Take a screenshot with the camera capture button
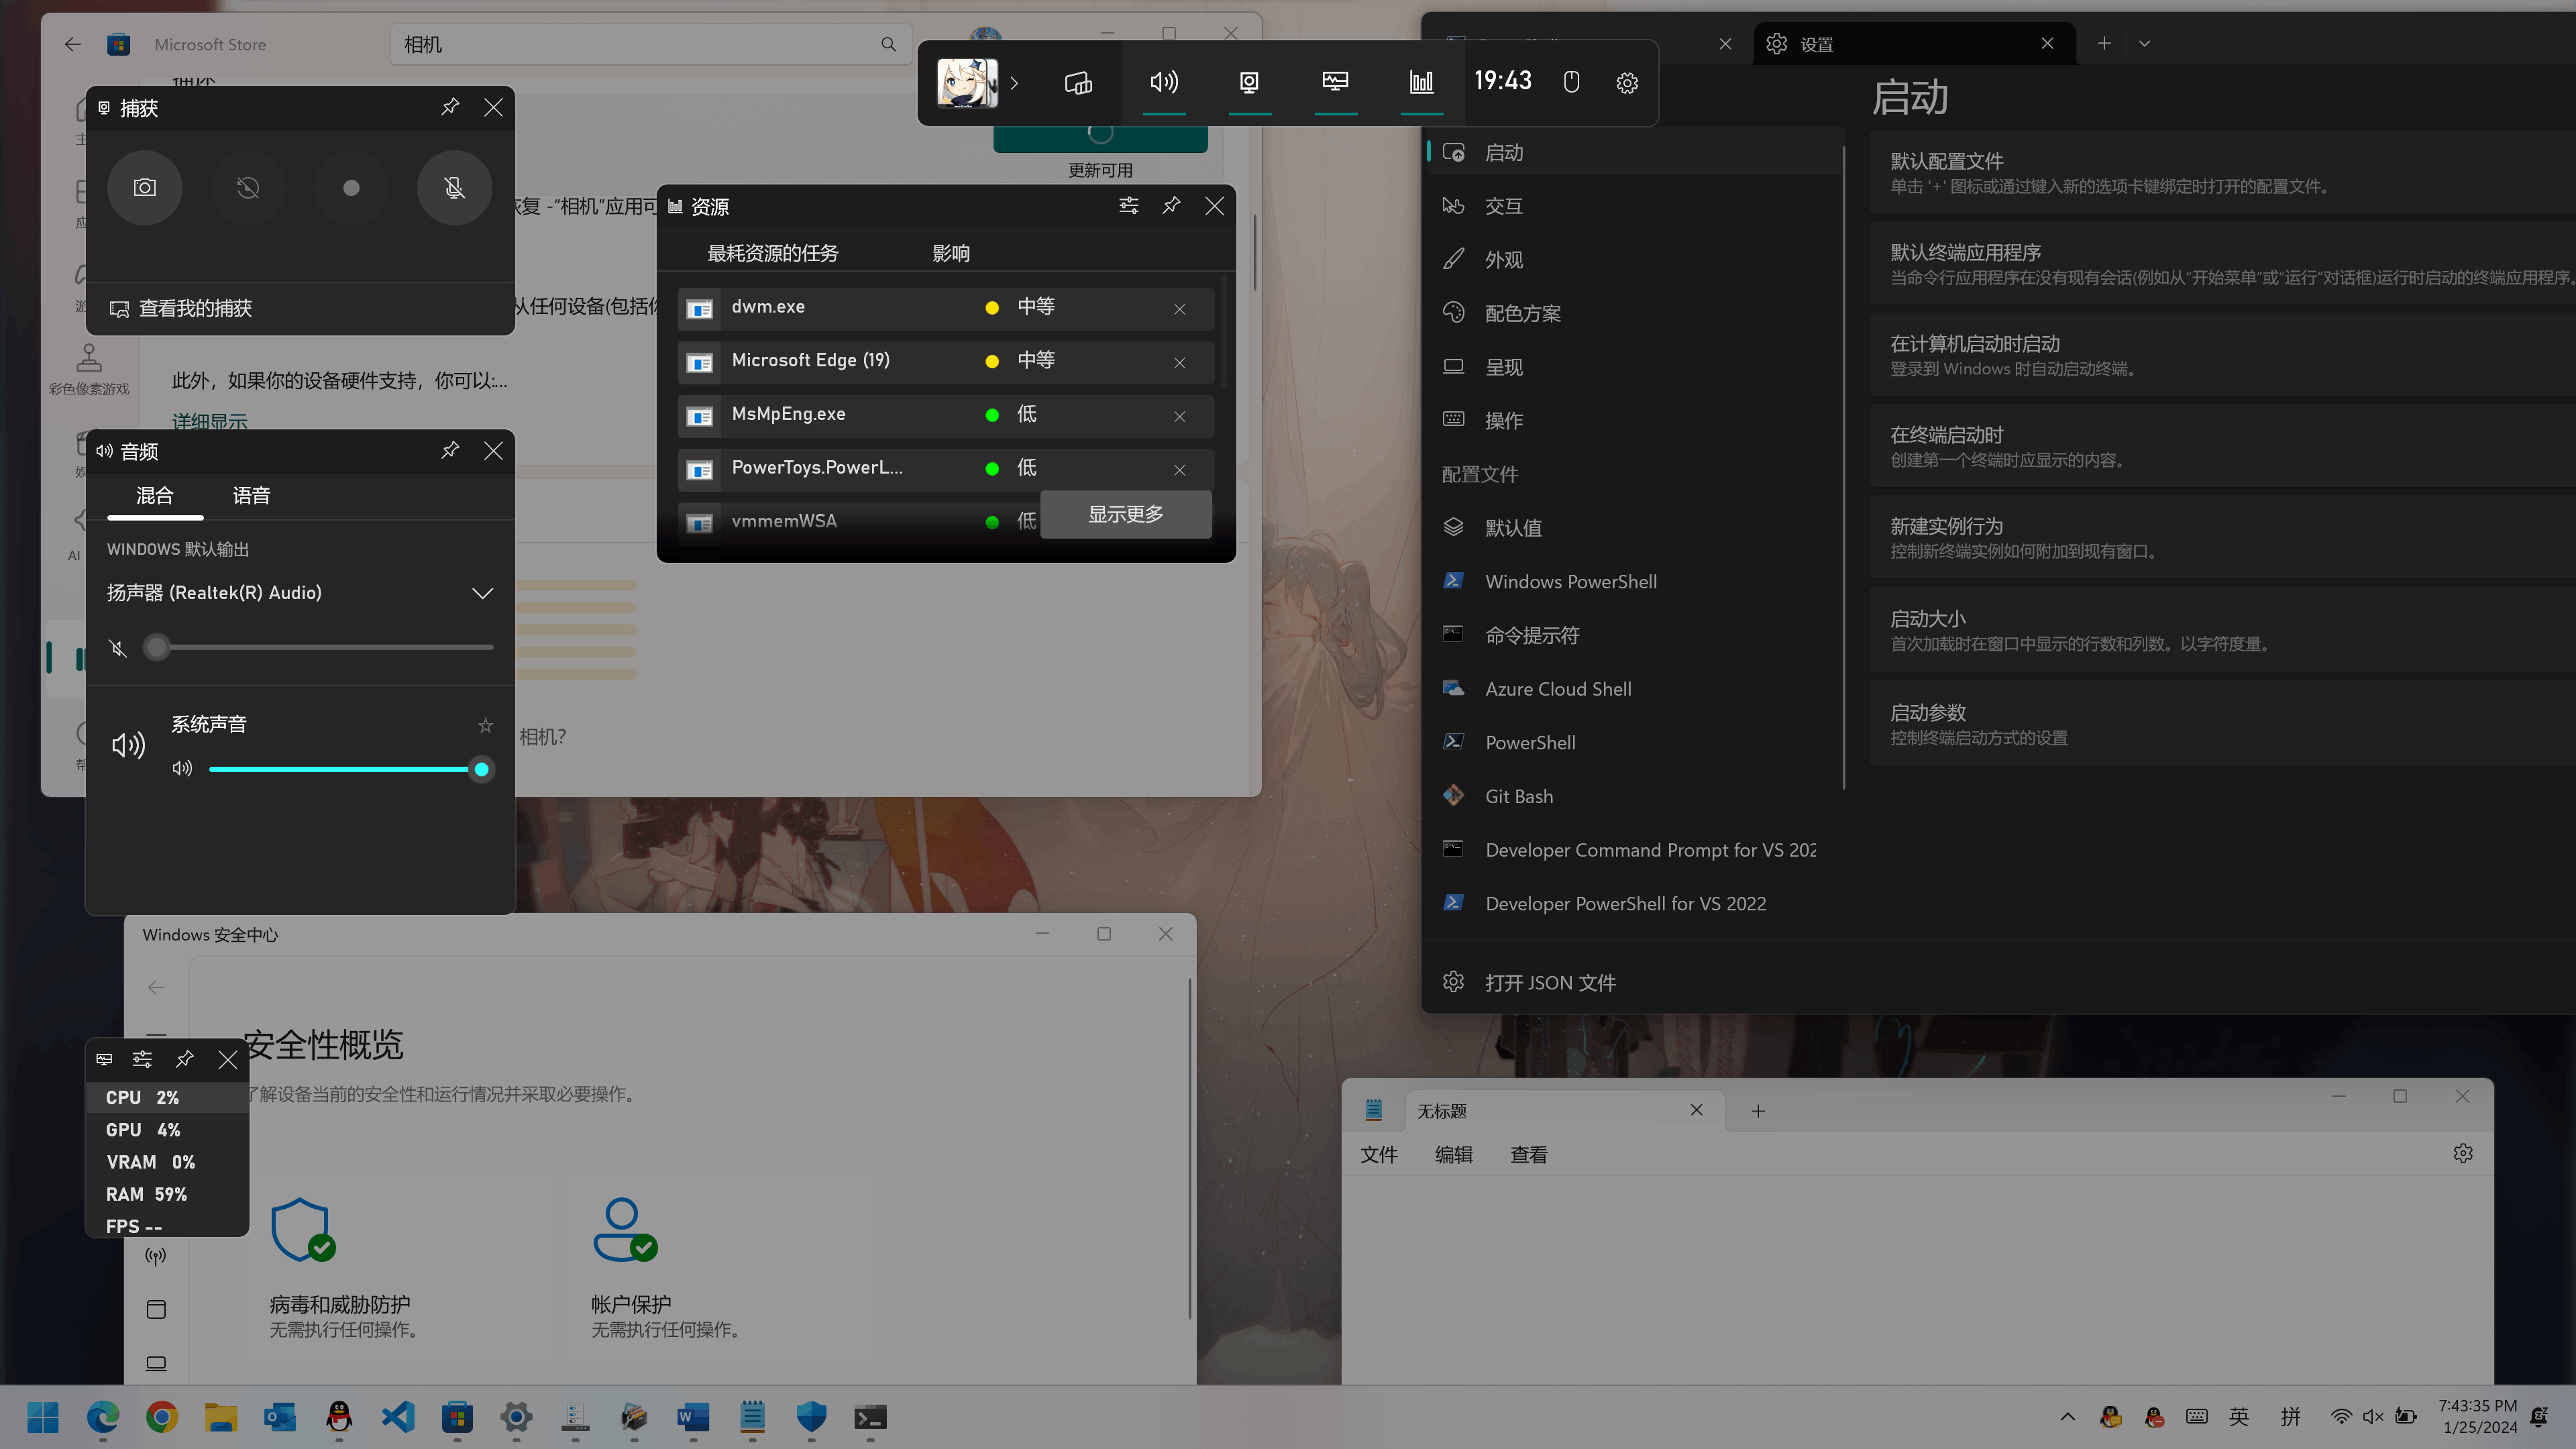This screenshot has width=2576, height=1449. tap(145, 187)
